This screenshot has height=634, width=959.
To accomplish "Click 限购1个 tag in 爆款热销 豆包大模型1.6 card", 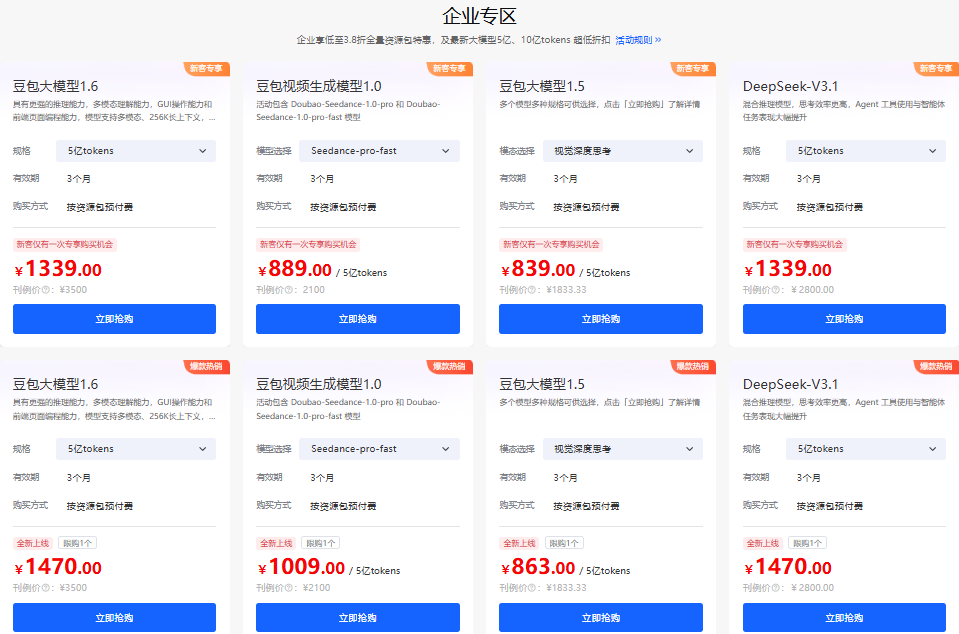I will click(x=77, y=544).
